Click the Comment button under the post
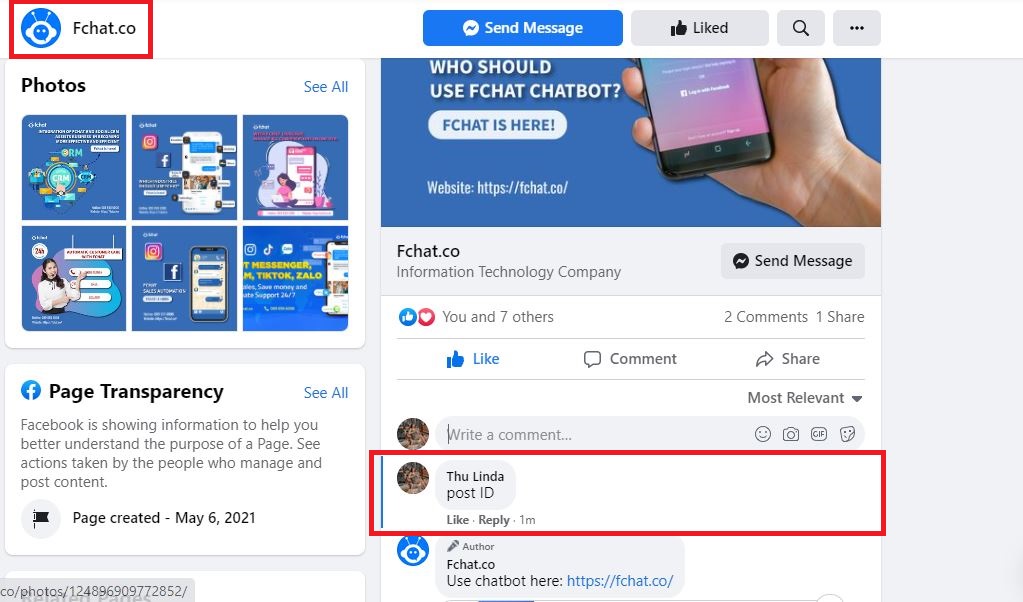 pos(630,359)
